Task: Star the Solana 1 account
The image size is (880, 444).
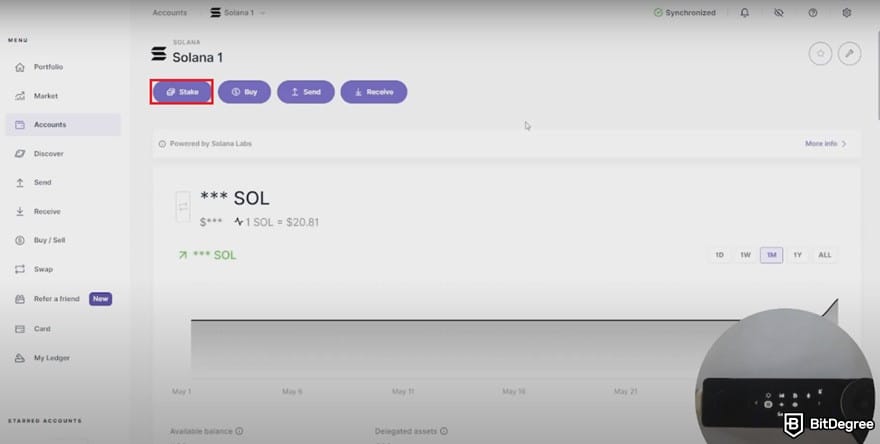Action: 821,54
